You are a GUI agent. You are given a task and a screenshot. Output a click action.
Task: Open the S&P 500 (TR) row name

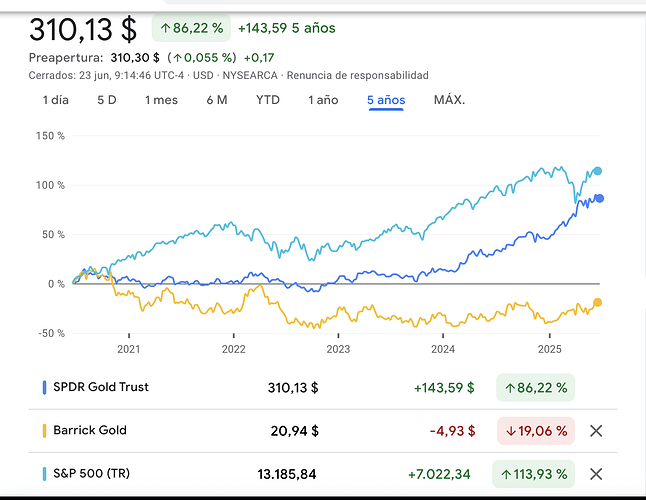[91, 474]
